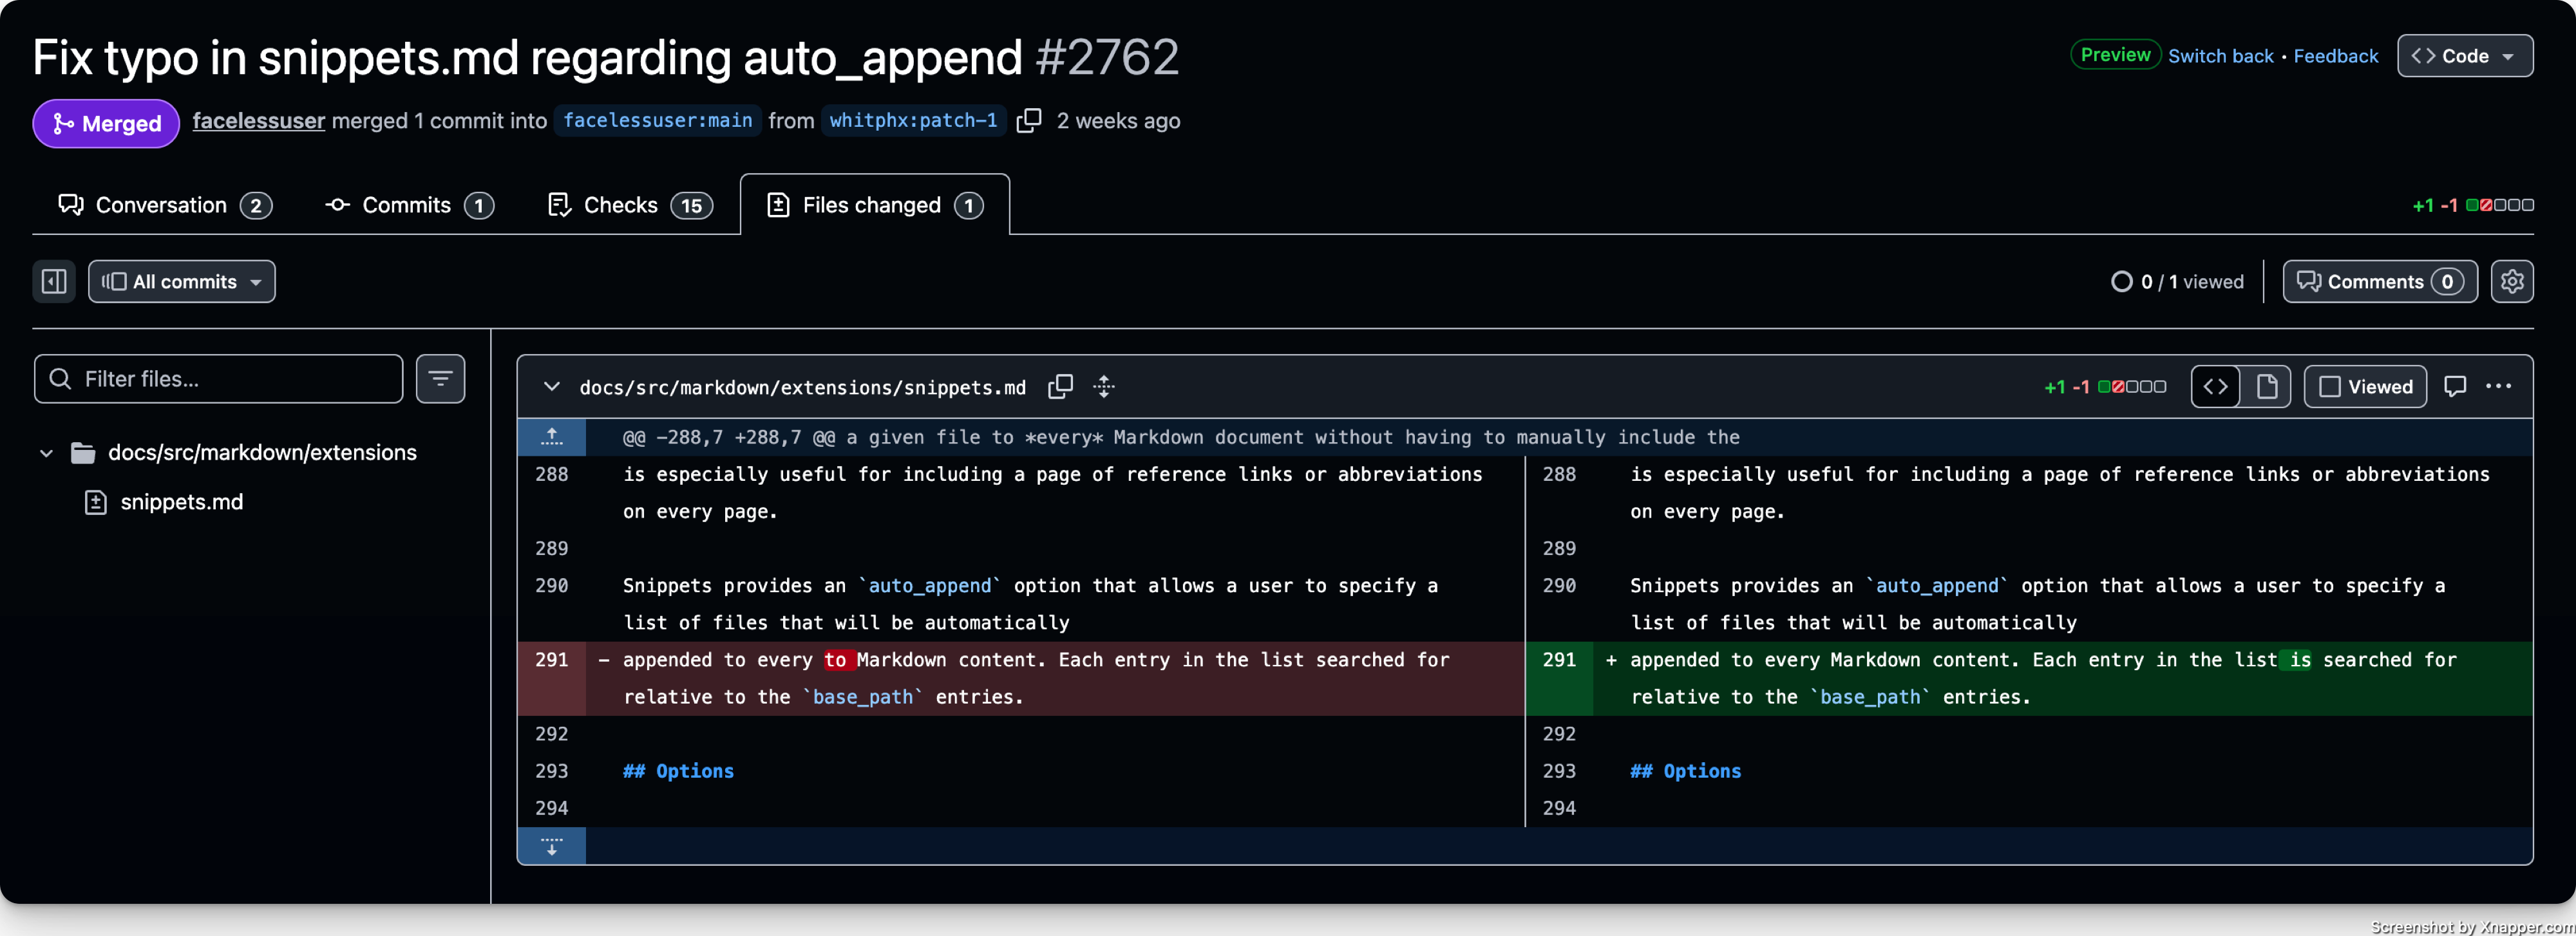The width and height of the screenshot is (2576, 936).
Task: Show rich diff view icon
Action: (2266, 387)
